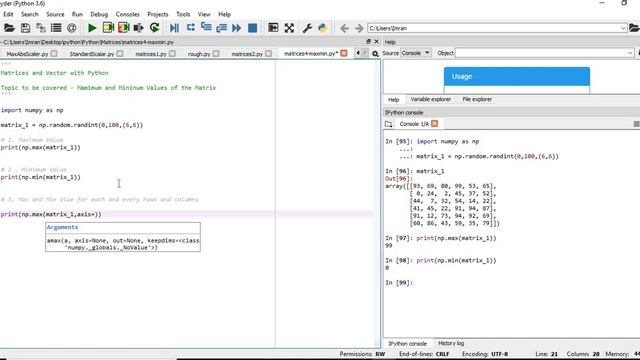This screenshot has width=640, height=360.
Task: Switch to rough.py editor tab
Action: (199, 54)
